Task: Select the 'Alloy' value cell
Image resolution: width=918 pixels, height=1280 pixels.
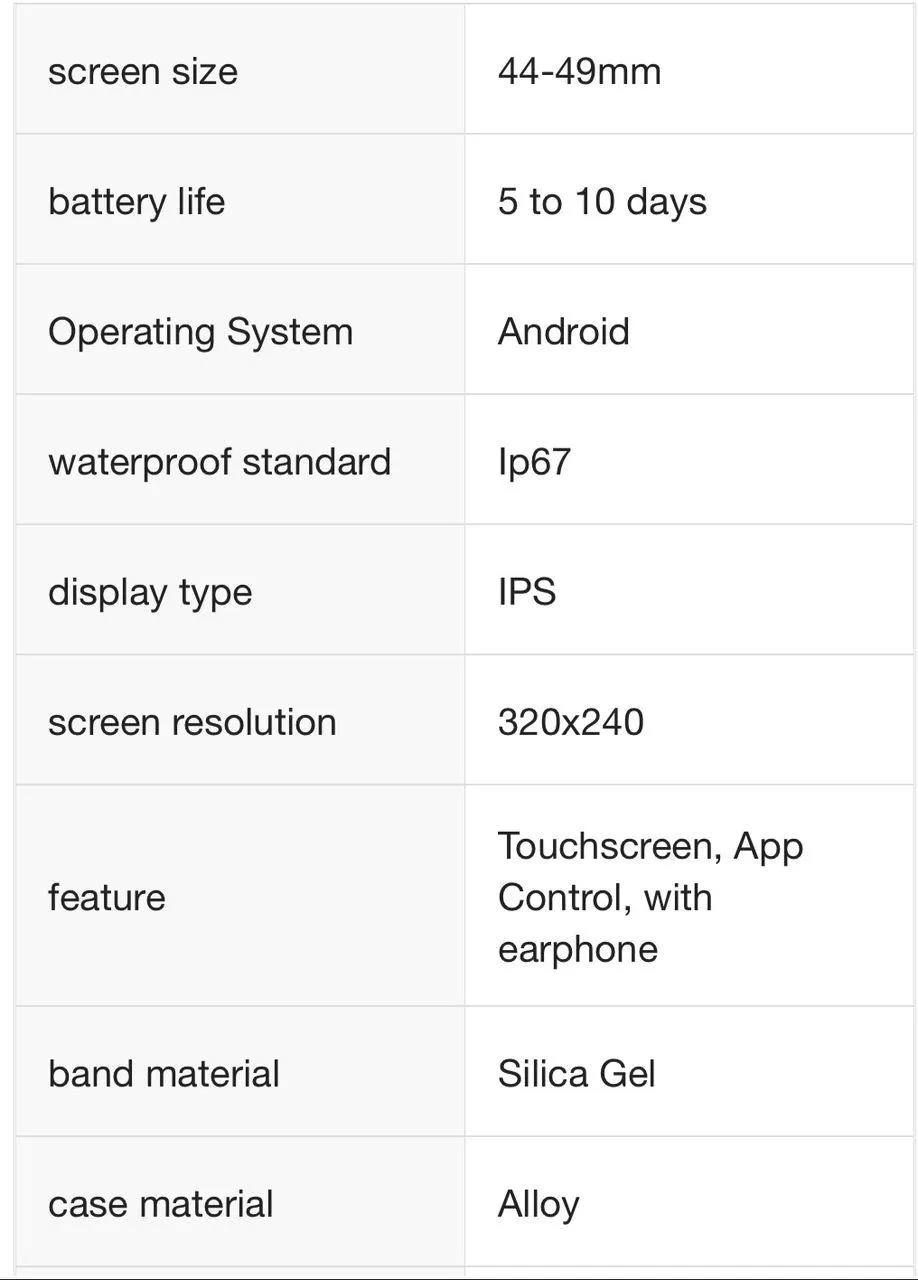Action: click(x=689, y=1202)
